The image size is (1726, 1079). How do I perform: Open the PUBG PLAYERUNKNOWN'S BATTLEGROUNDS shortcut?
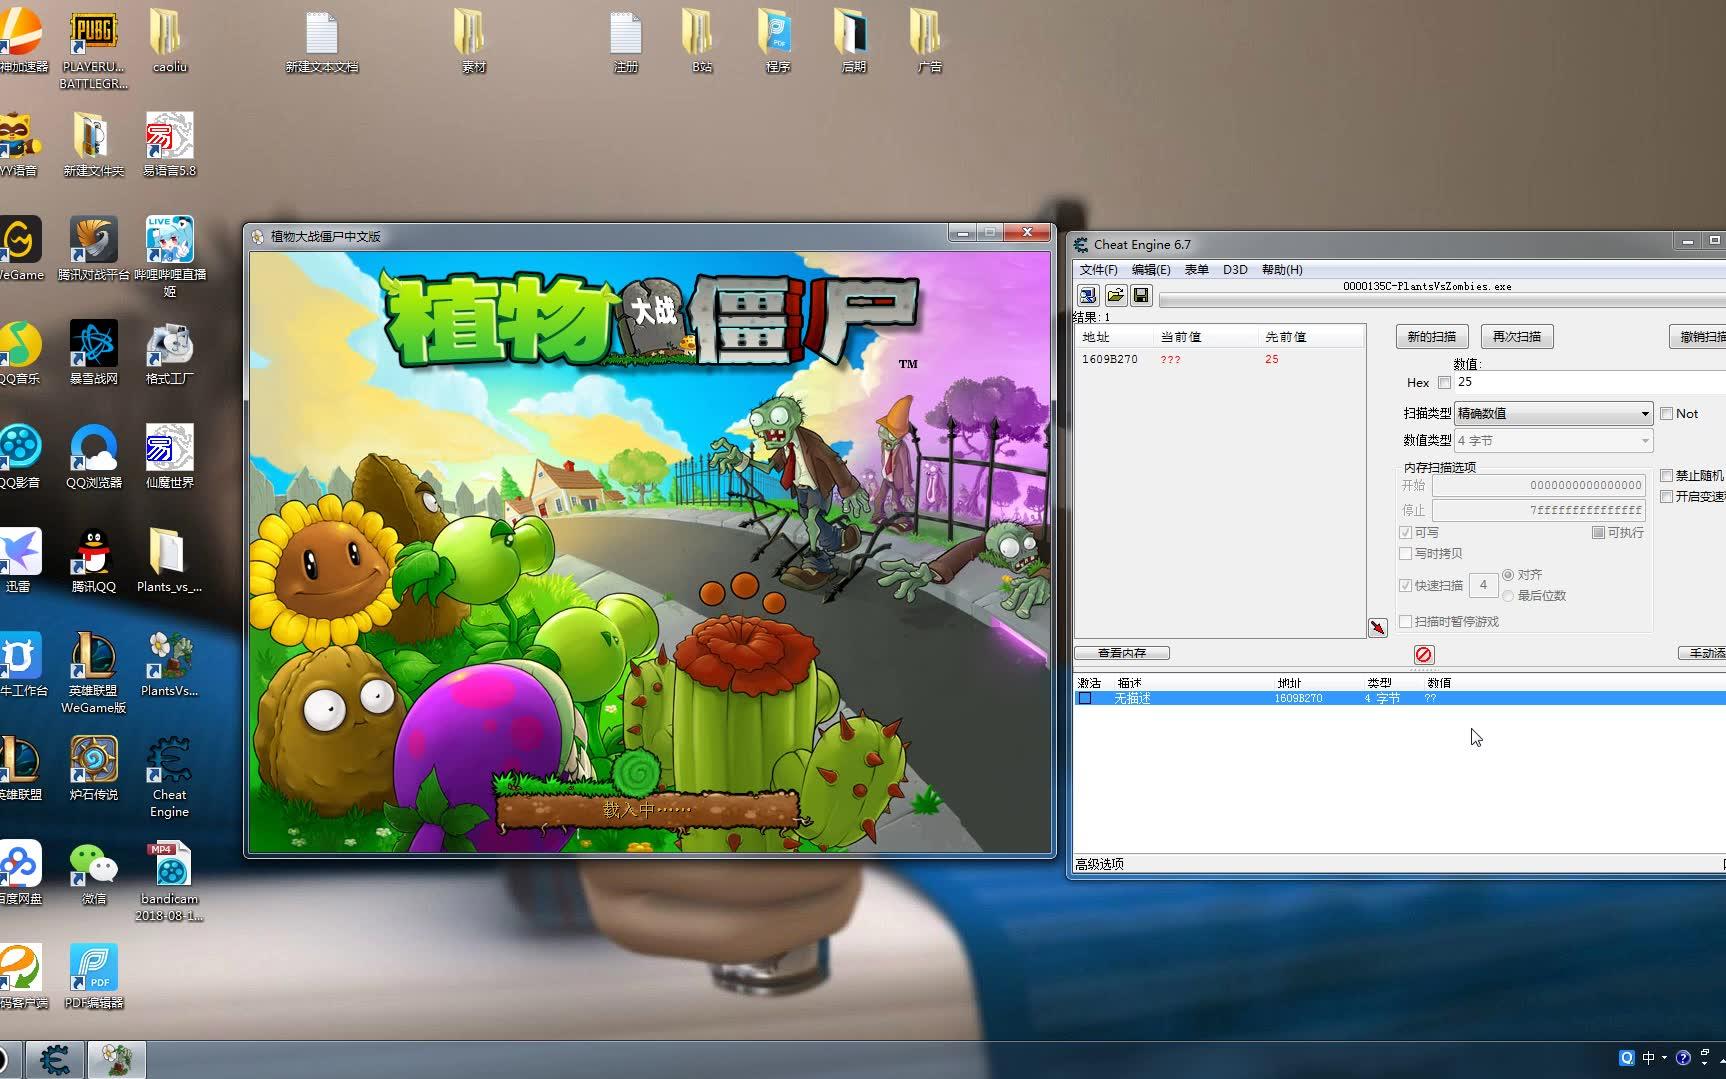click(93, 50)
